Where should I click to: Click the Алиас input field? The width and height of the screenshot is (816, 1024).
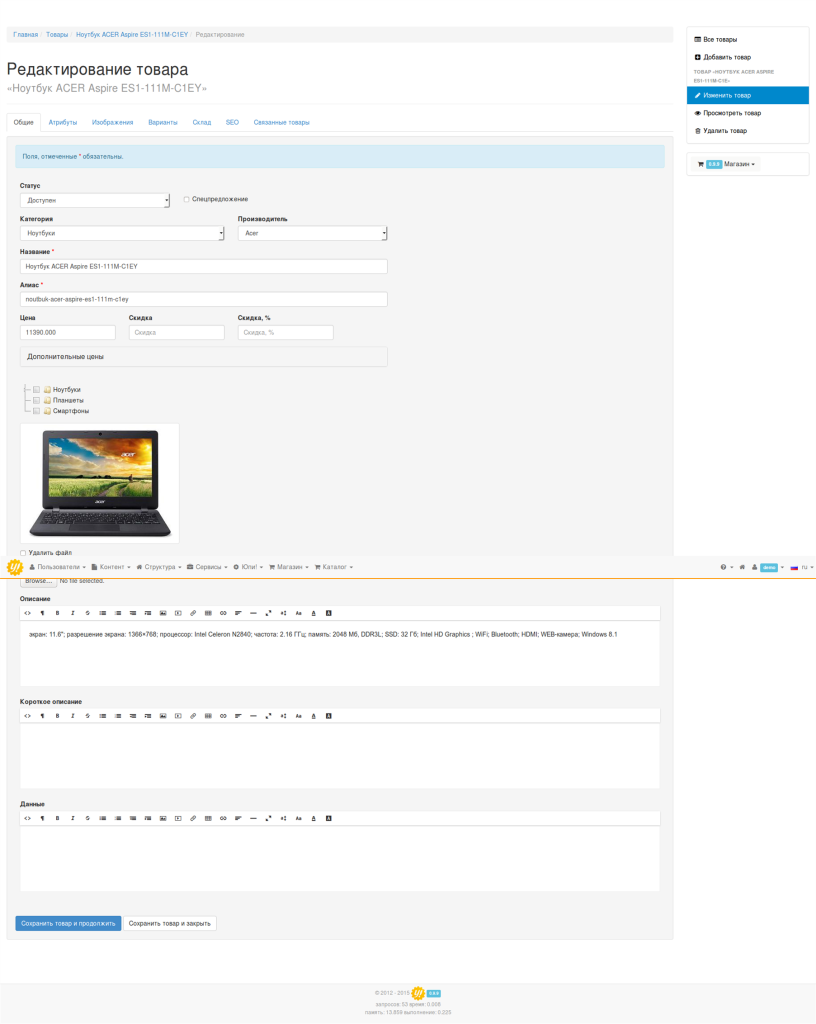click(x=204, y=299)
